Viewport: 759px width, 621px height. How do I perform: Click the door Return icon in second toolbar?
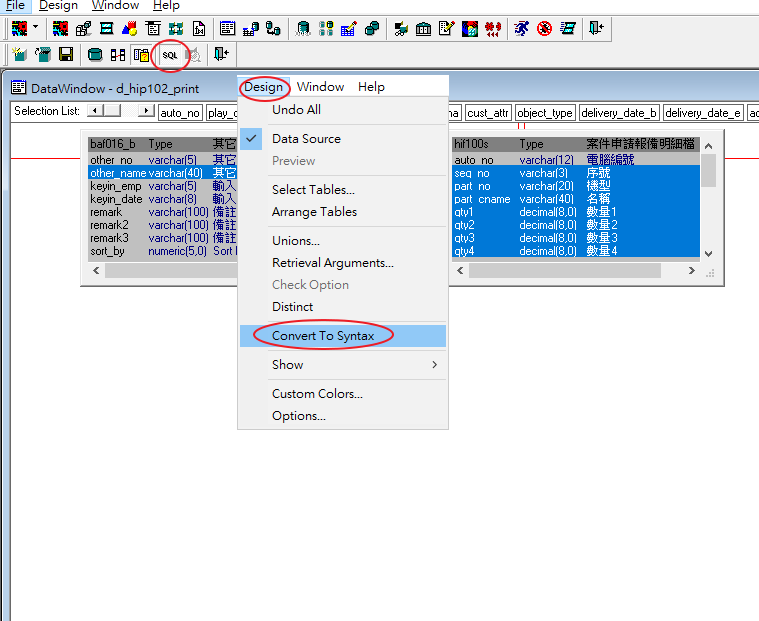coord(221,54)
